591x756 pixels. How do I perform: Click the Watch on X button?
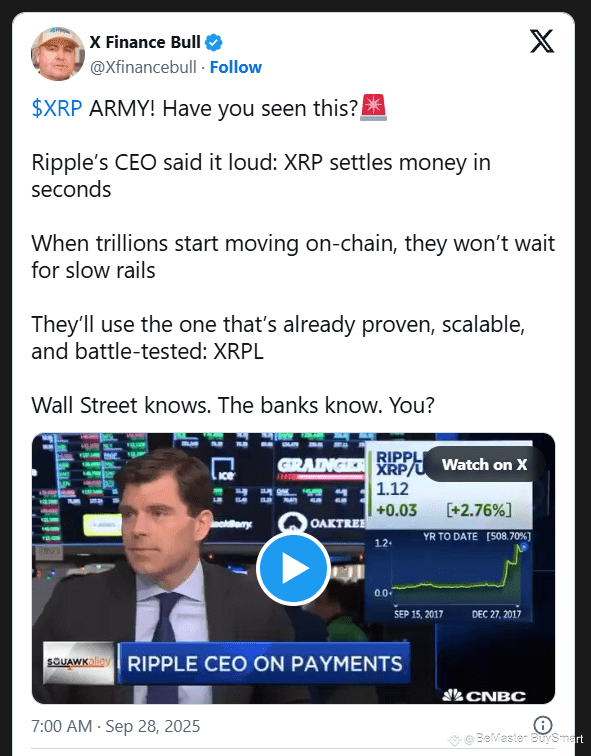tap(484, 464)
